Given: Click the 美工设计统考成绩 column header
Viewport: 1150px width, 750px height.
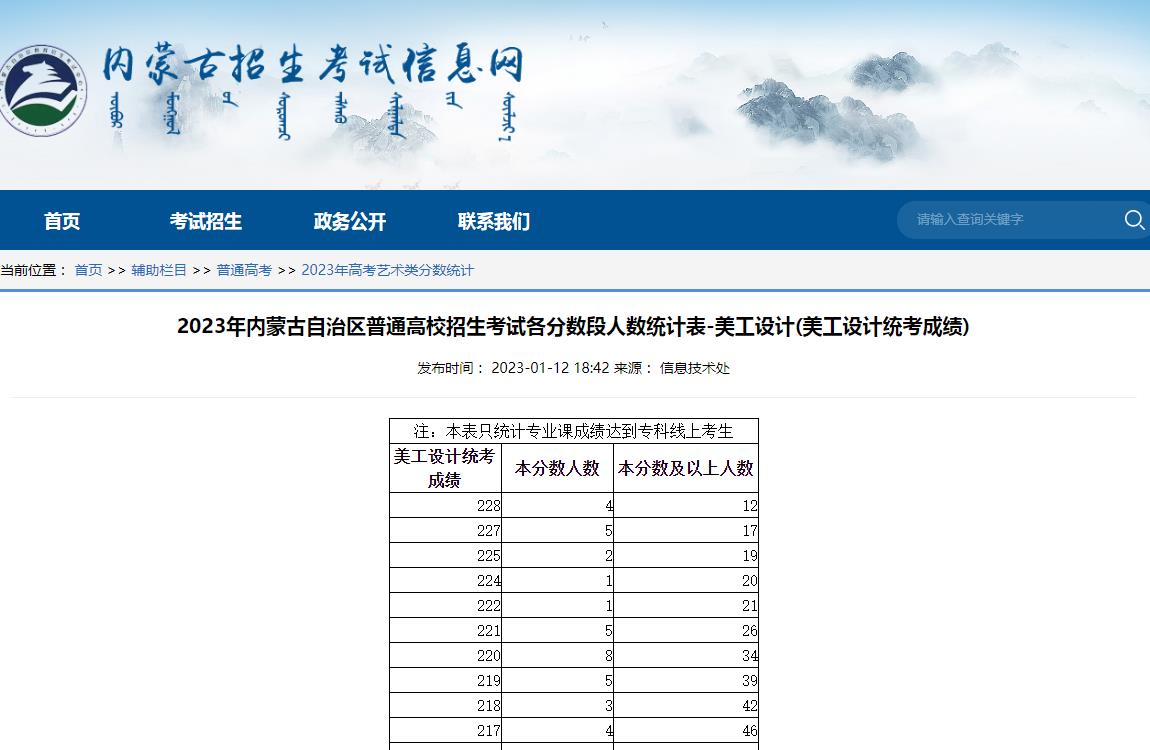Looking at the screenshot, I should (444, 468).
